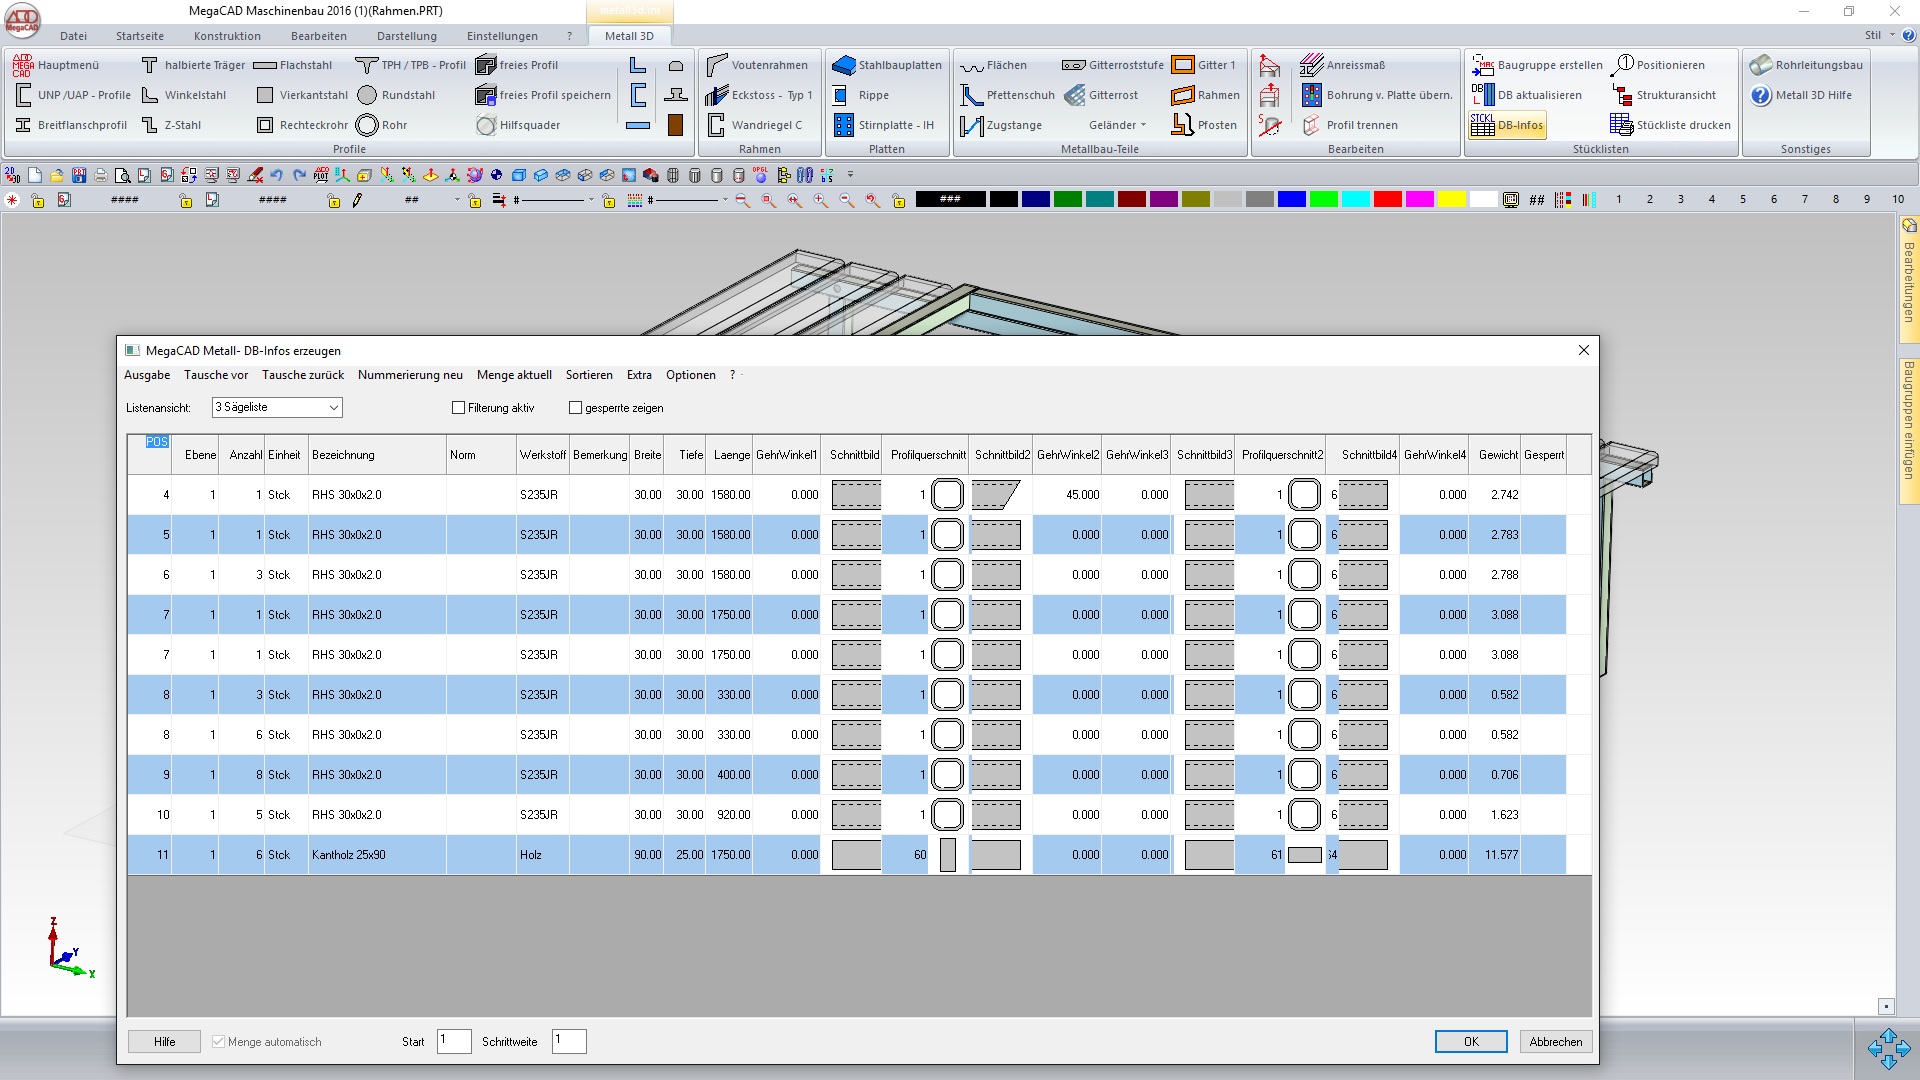Select the Wandriegel C tool
1920x1080 pixels.
754,125
